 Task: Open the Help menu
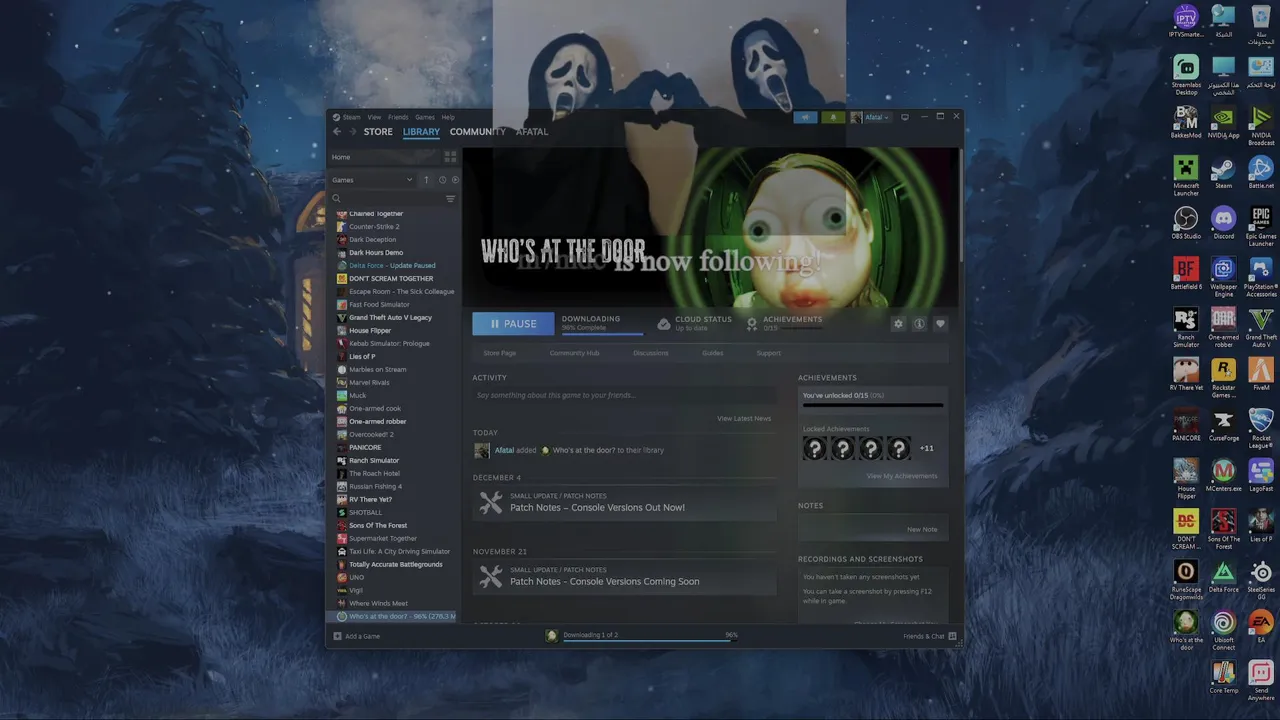click(448, 117)
